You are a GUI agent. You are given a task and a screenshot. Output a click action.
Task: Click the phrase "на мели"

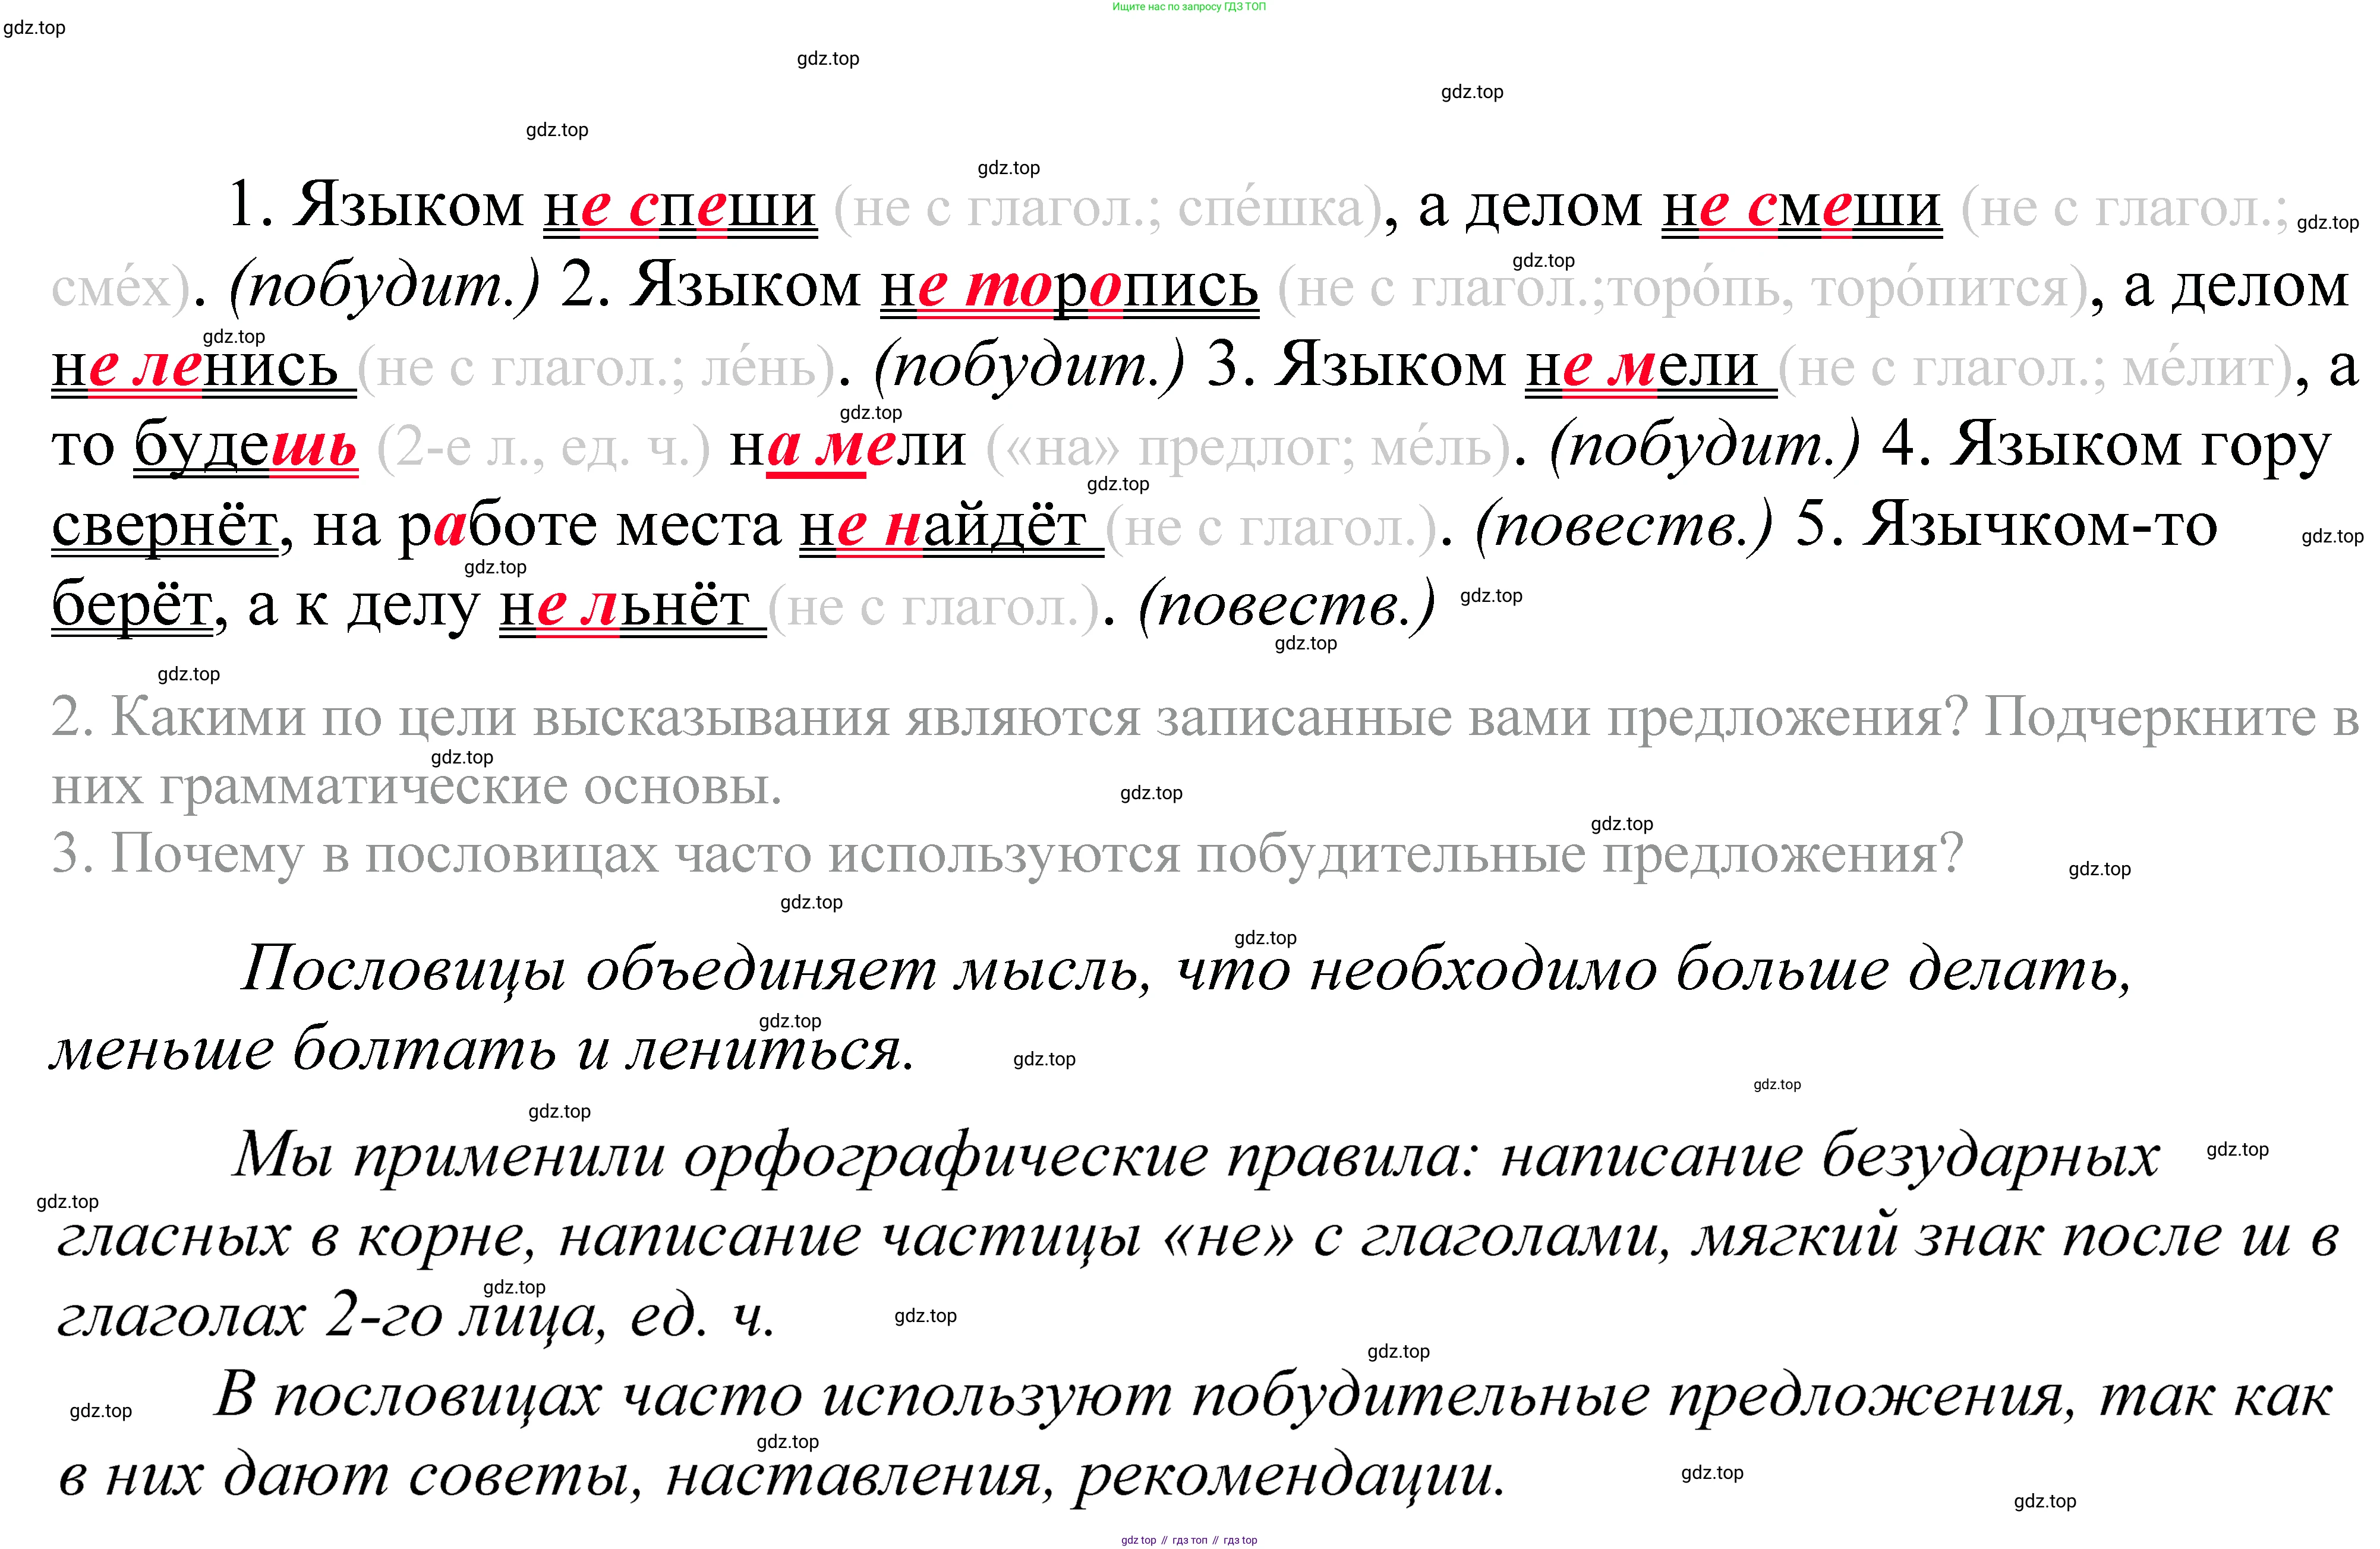point(847,447)
